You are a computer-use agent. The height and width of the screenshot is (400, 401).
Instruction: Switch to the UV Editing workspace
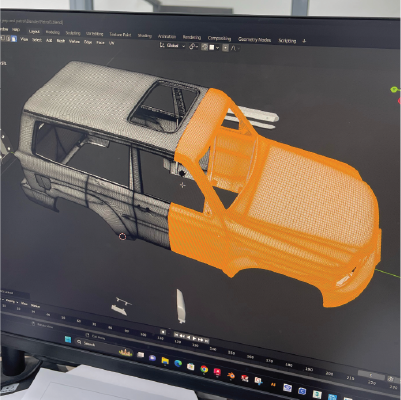click(94, 33)
